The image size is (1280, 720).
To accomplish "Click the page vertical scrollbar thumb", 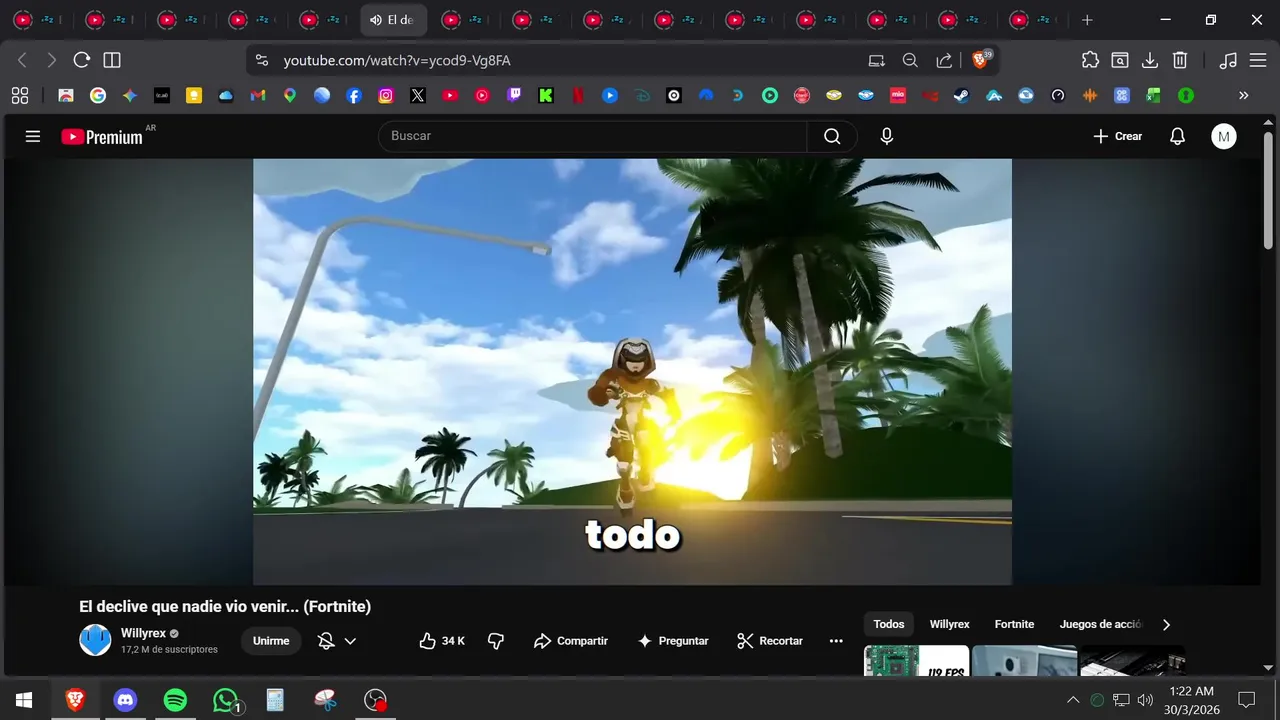I will (1268, 190).
